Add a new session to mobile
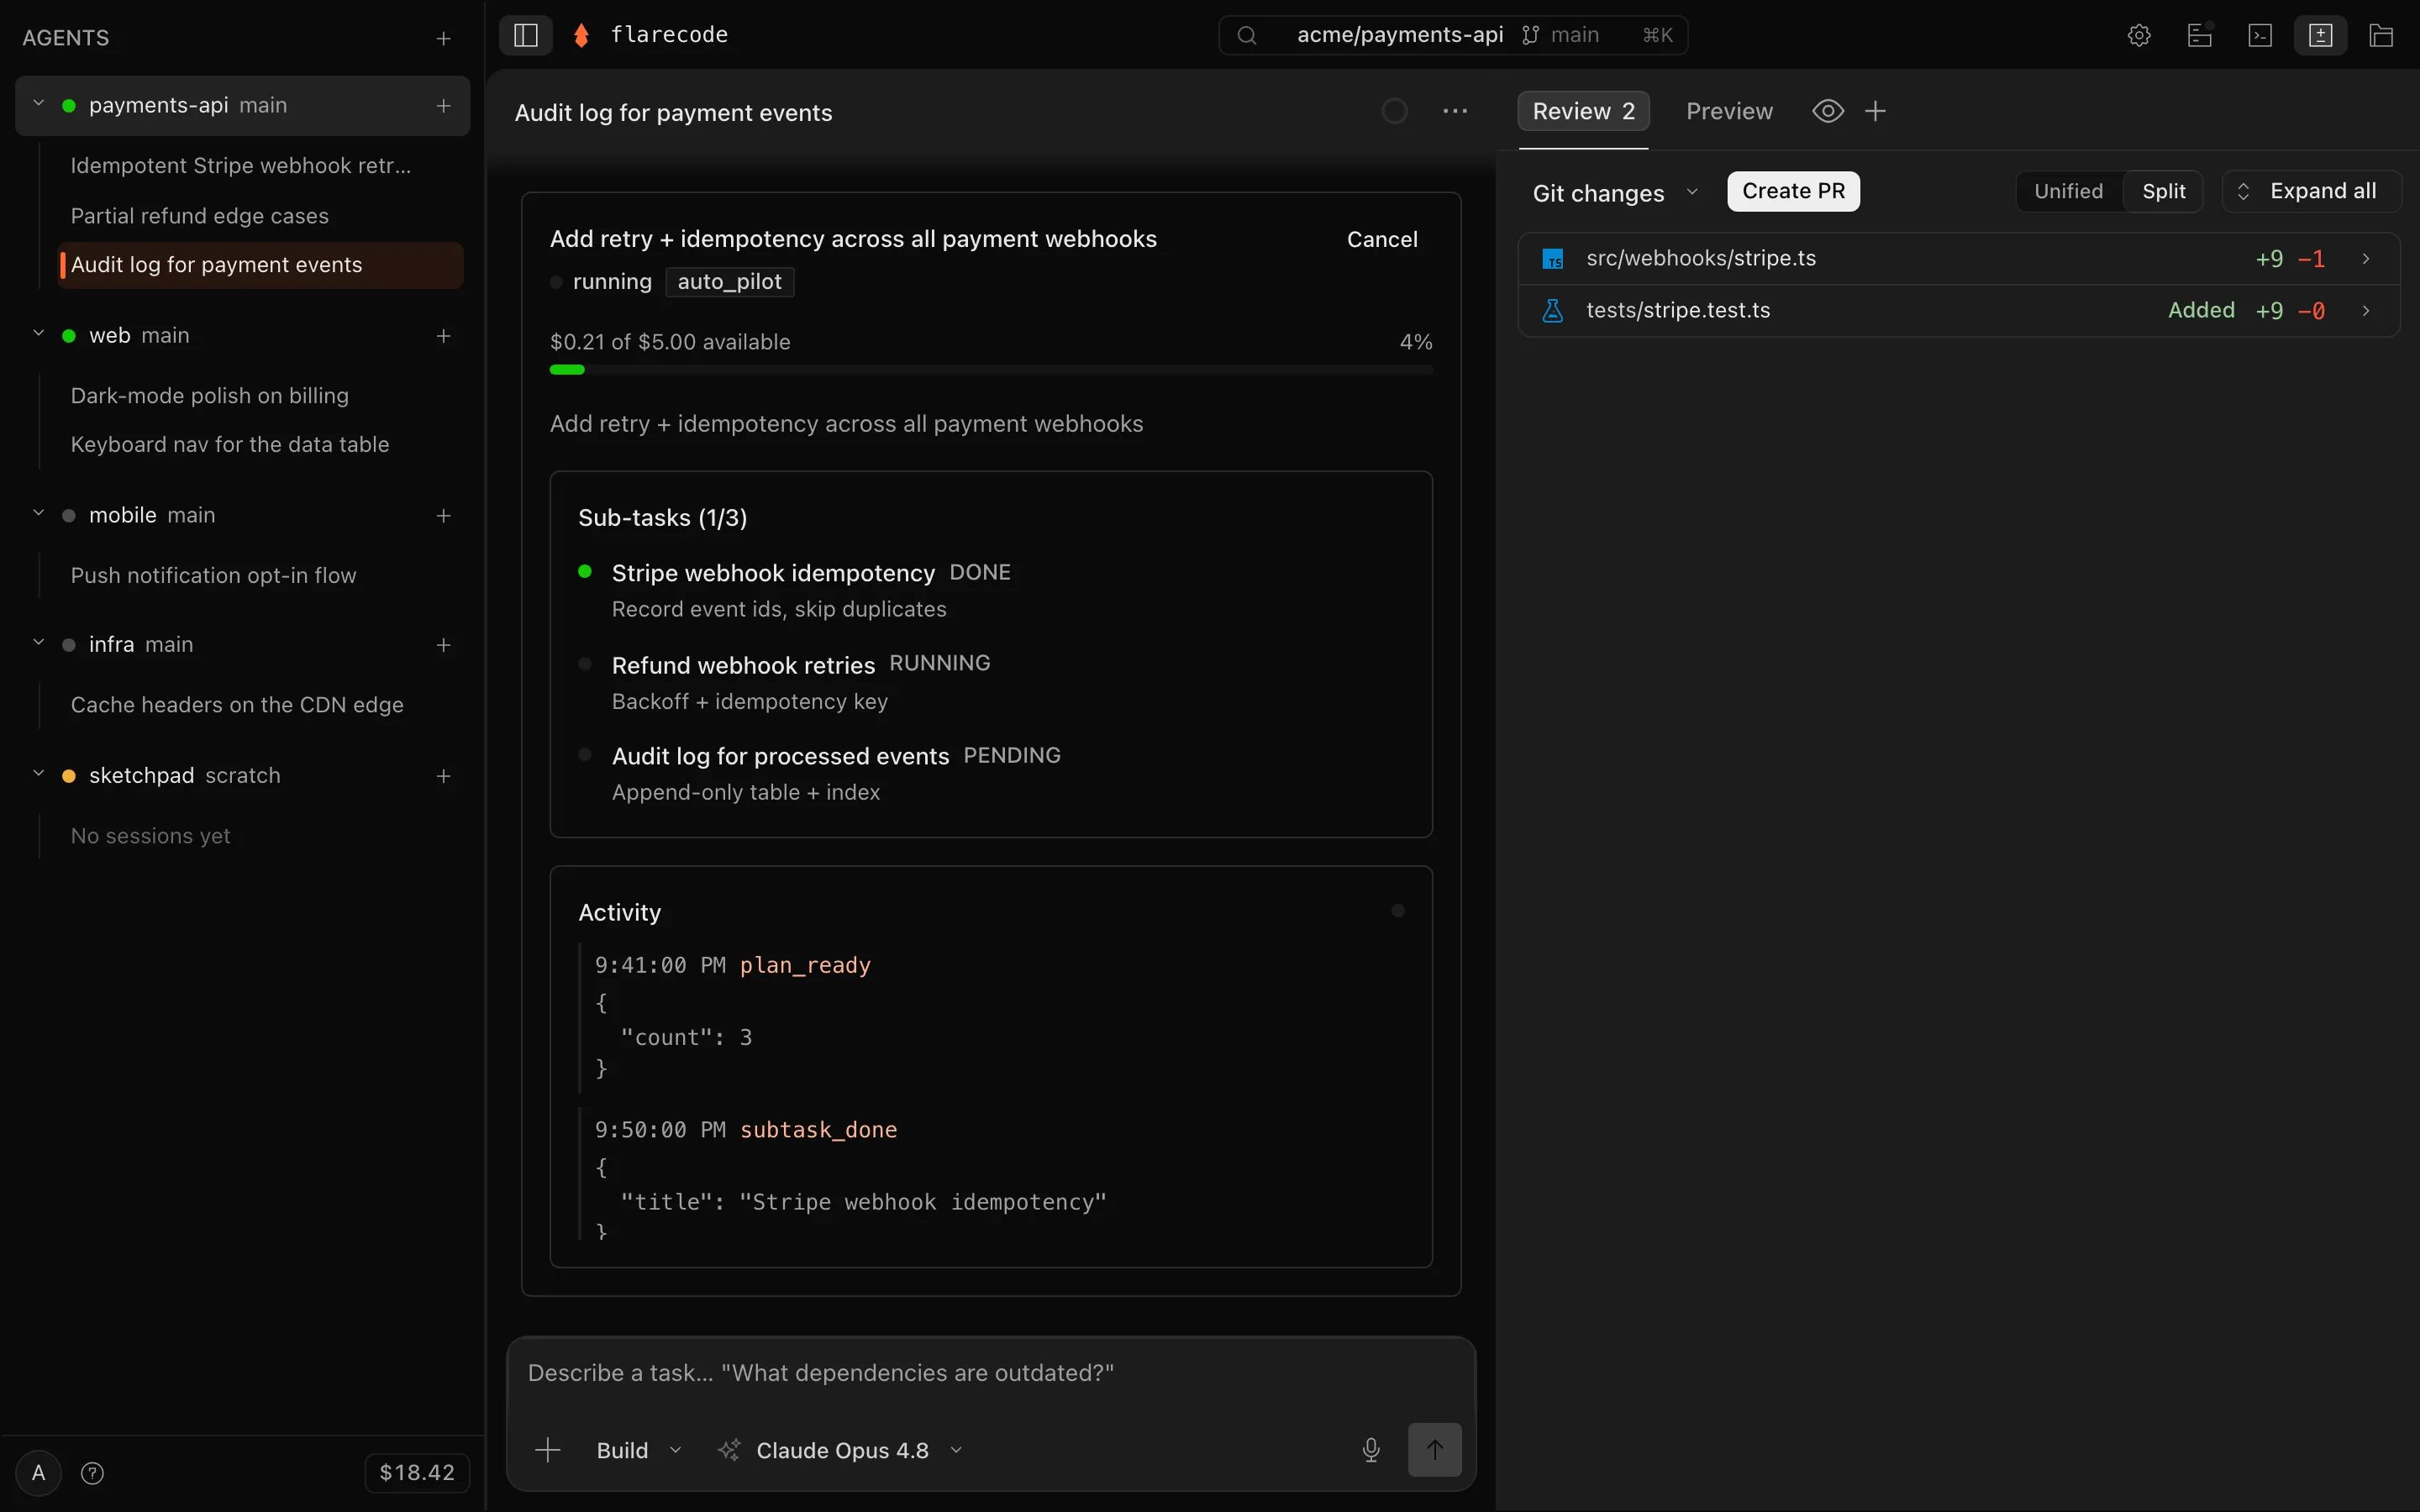This screenshot has width=2420, height=1512. pos(443,515)
